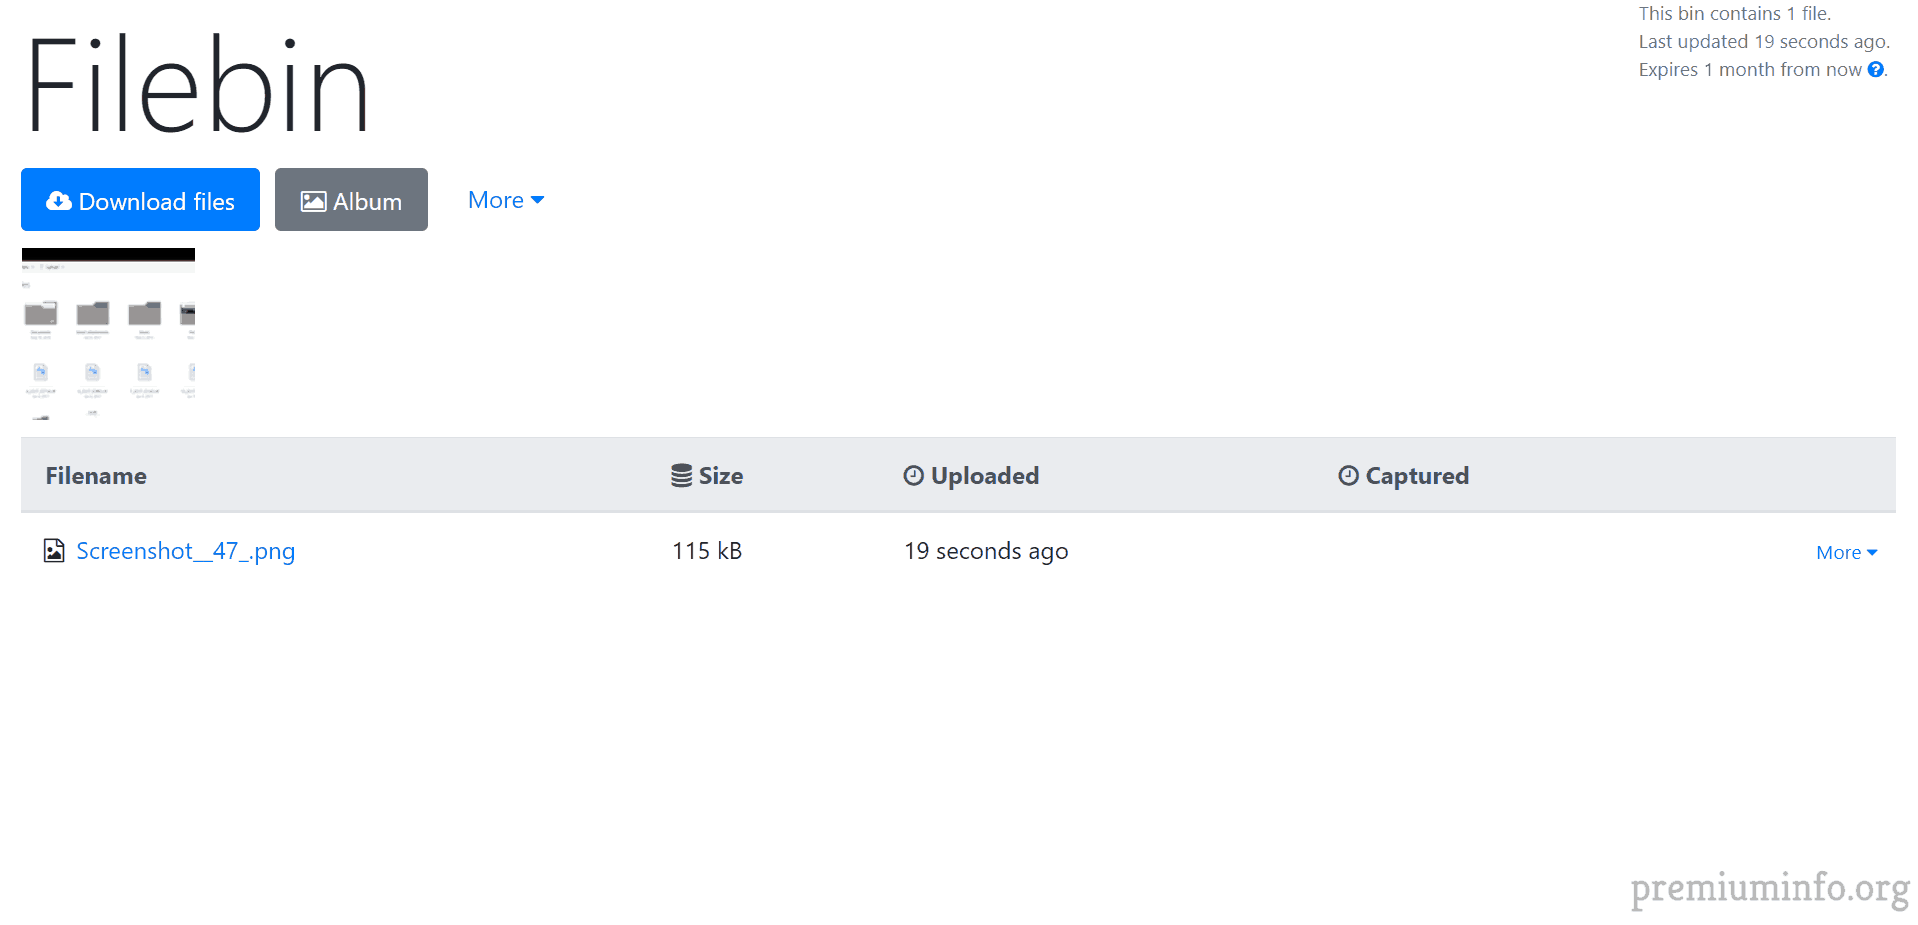Click the Size column header label

pyautogui.click(x=721, y=476)
